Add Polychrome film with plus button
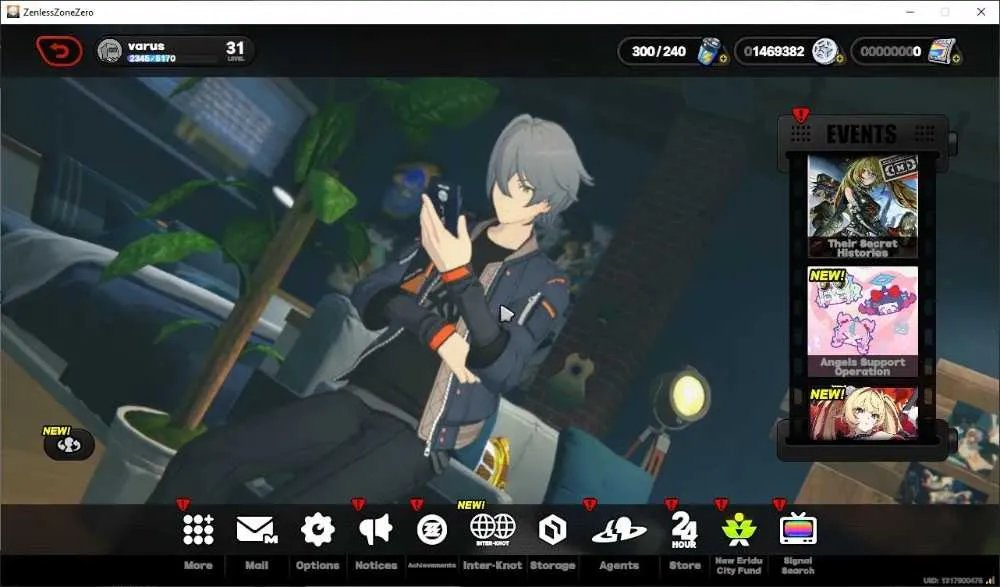Image resolution: width=1000 pixels, height=587 pixels. click(x=956, y=59)
